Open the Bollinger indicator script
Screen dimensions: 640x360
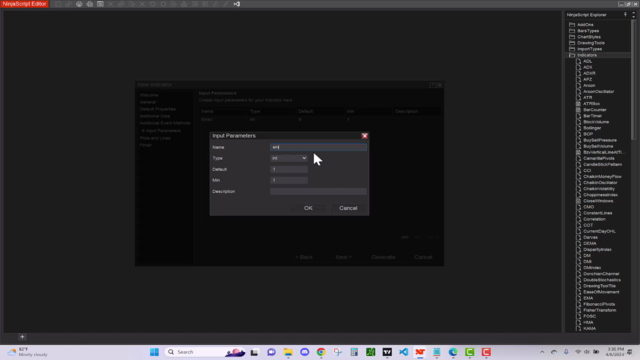coord(592,128)
